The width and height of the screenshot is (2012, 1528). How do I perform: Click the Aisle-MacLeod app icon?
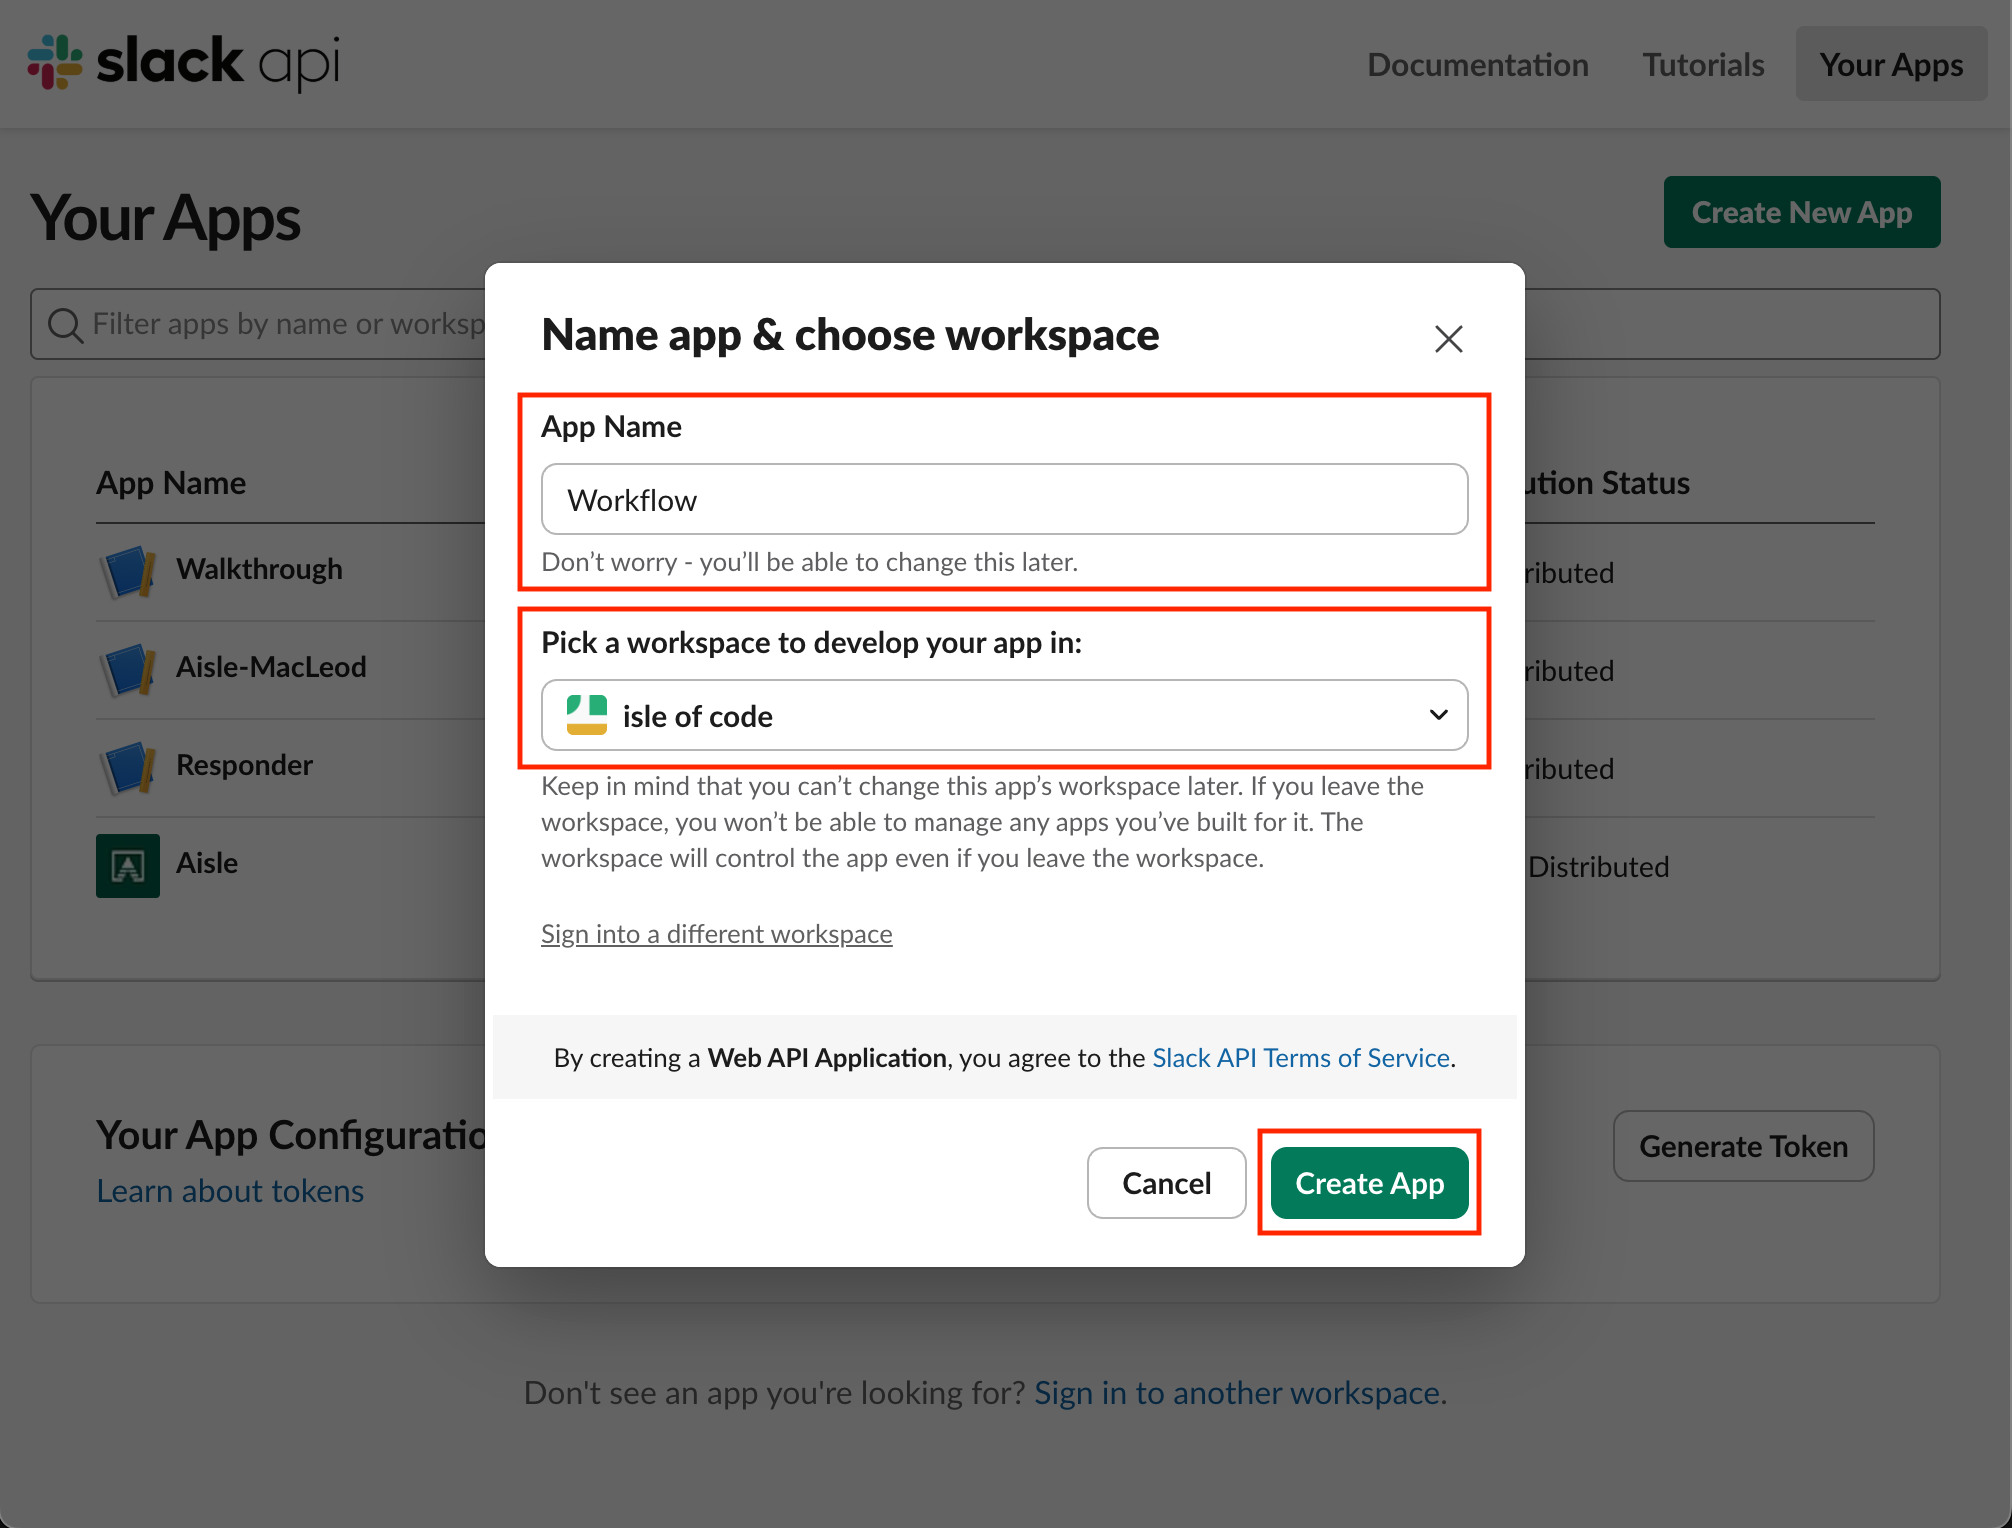click(x=128, y=668)
